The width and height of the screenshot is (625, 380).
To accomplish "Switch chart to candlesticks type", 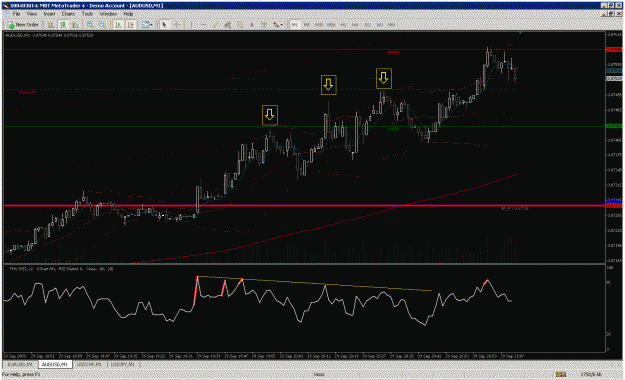I will click(63, 25).
